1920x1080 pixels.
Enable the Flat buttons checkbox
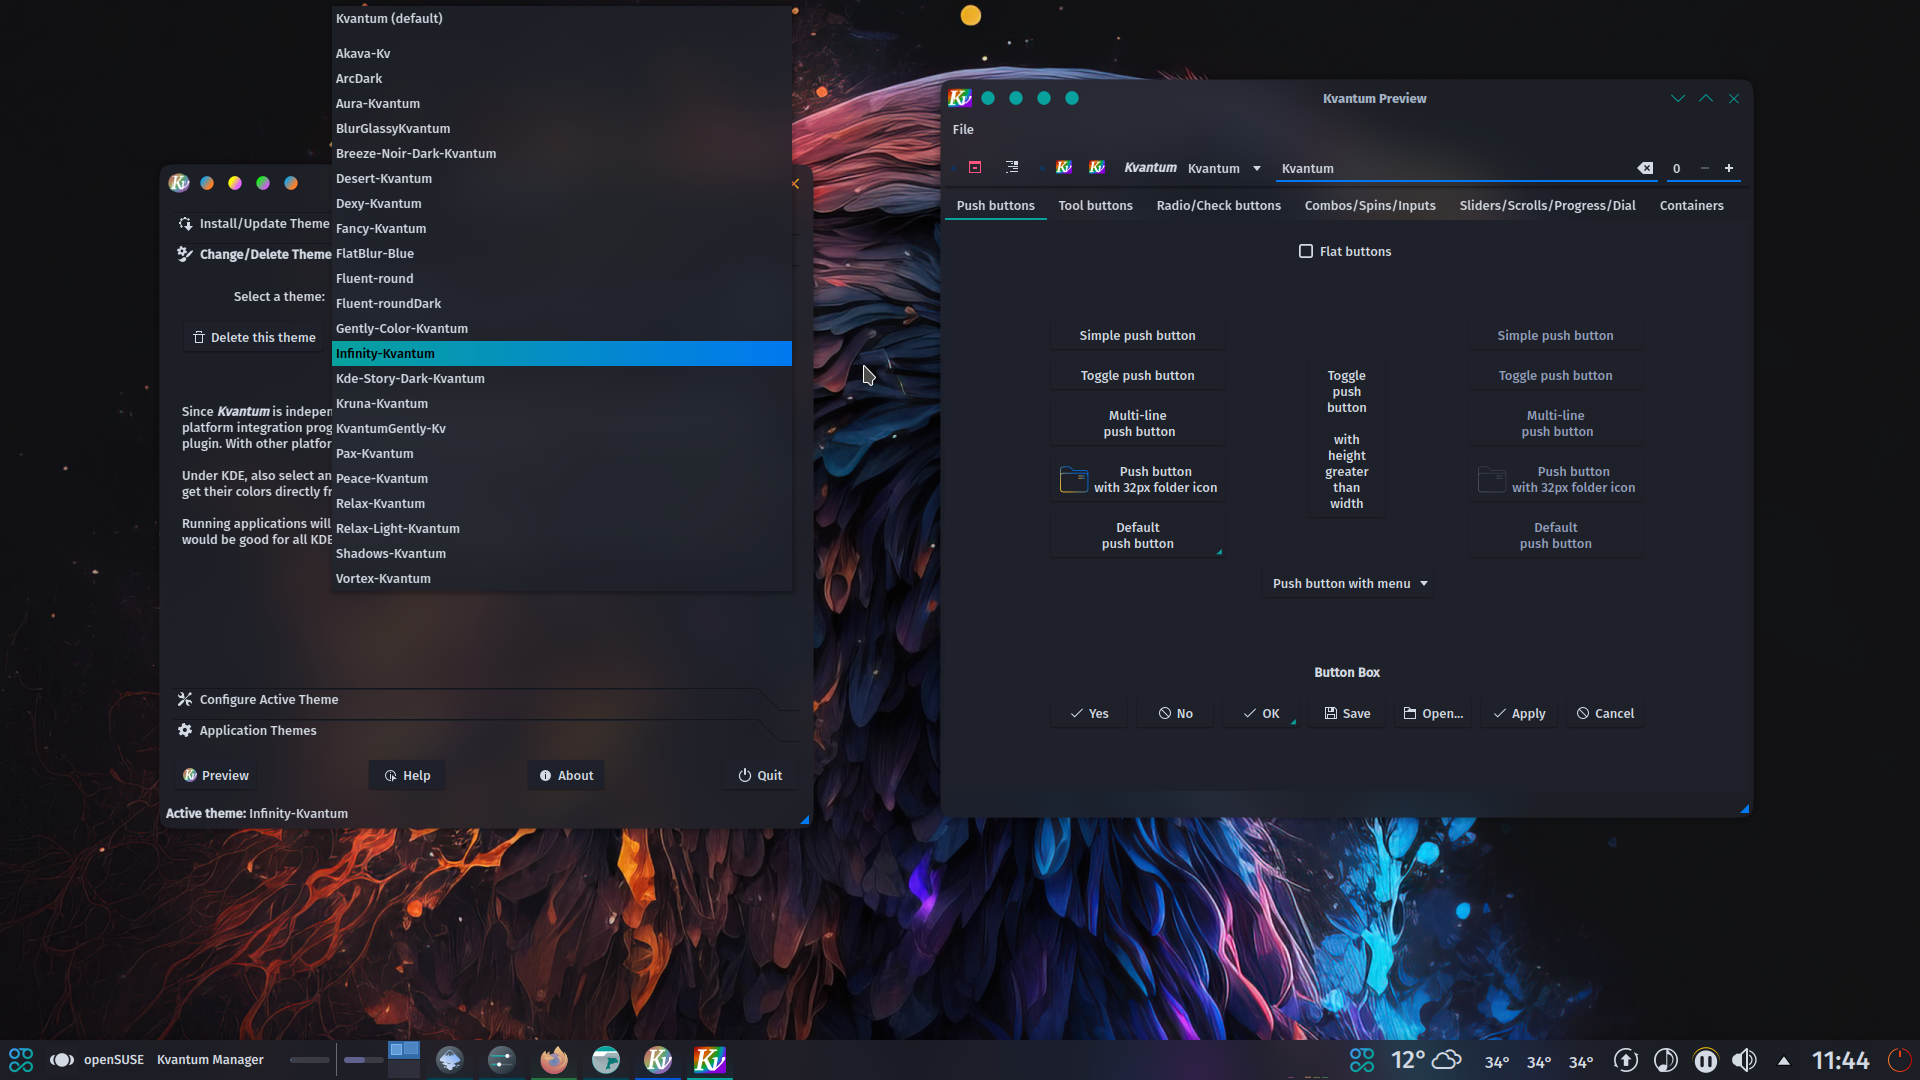pos(1344,251)
